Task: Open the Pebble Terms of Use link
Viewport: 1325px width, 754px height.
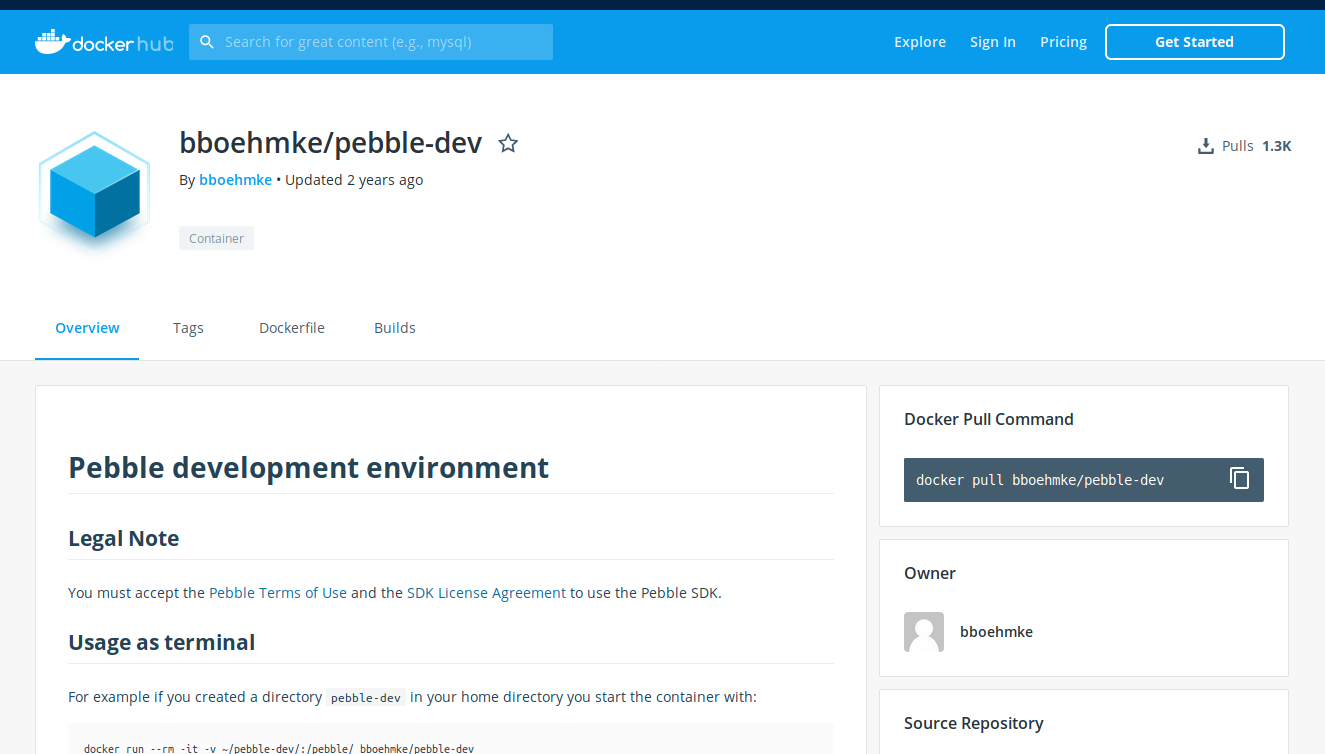Action: (x=278, y=593)
